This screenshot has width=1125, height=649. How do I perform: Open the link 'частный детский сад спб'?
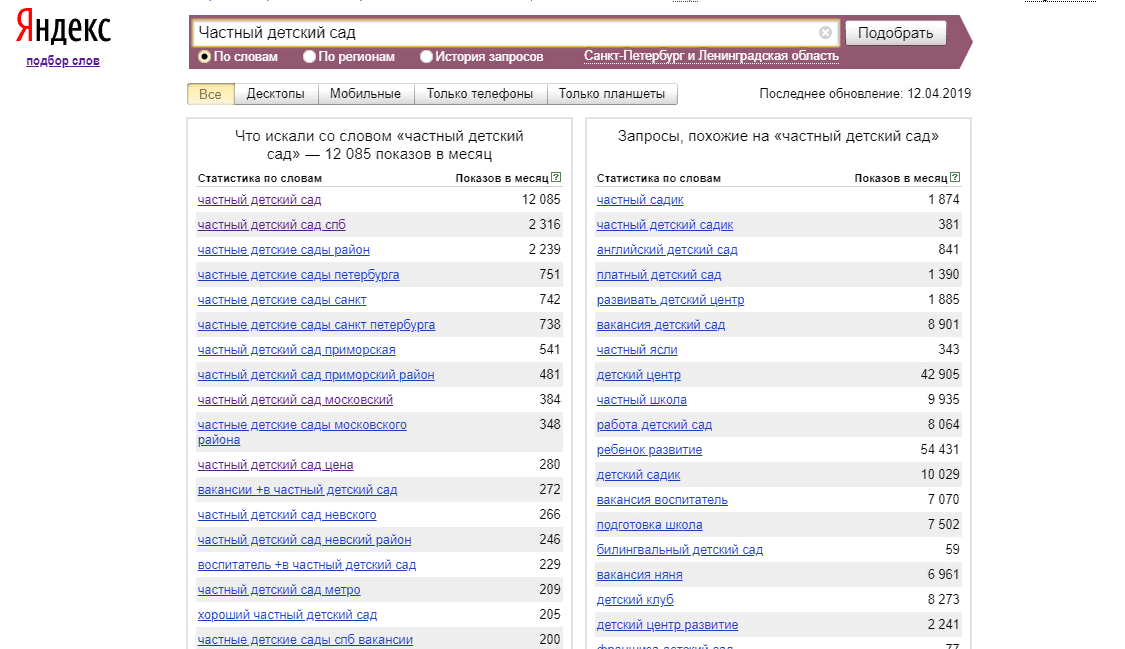[272, 224]
